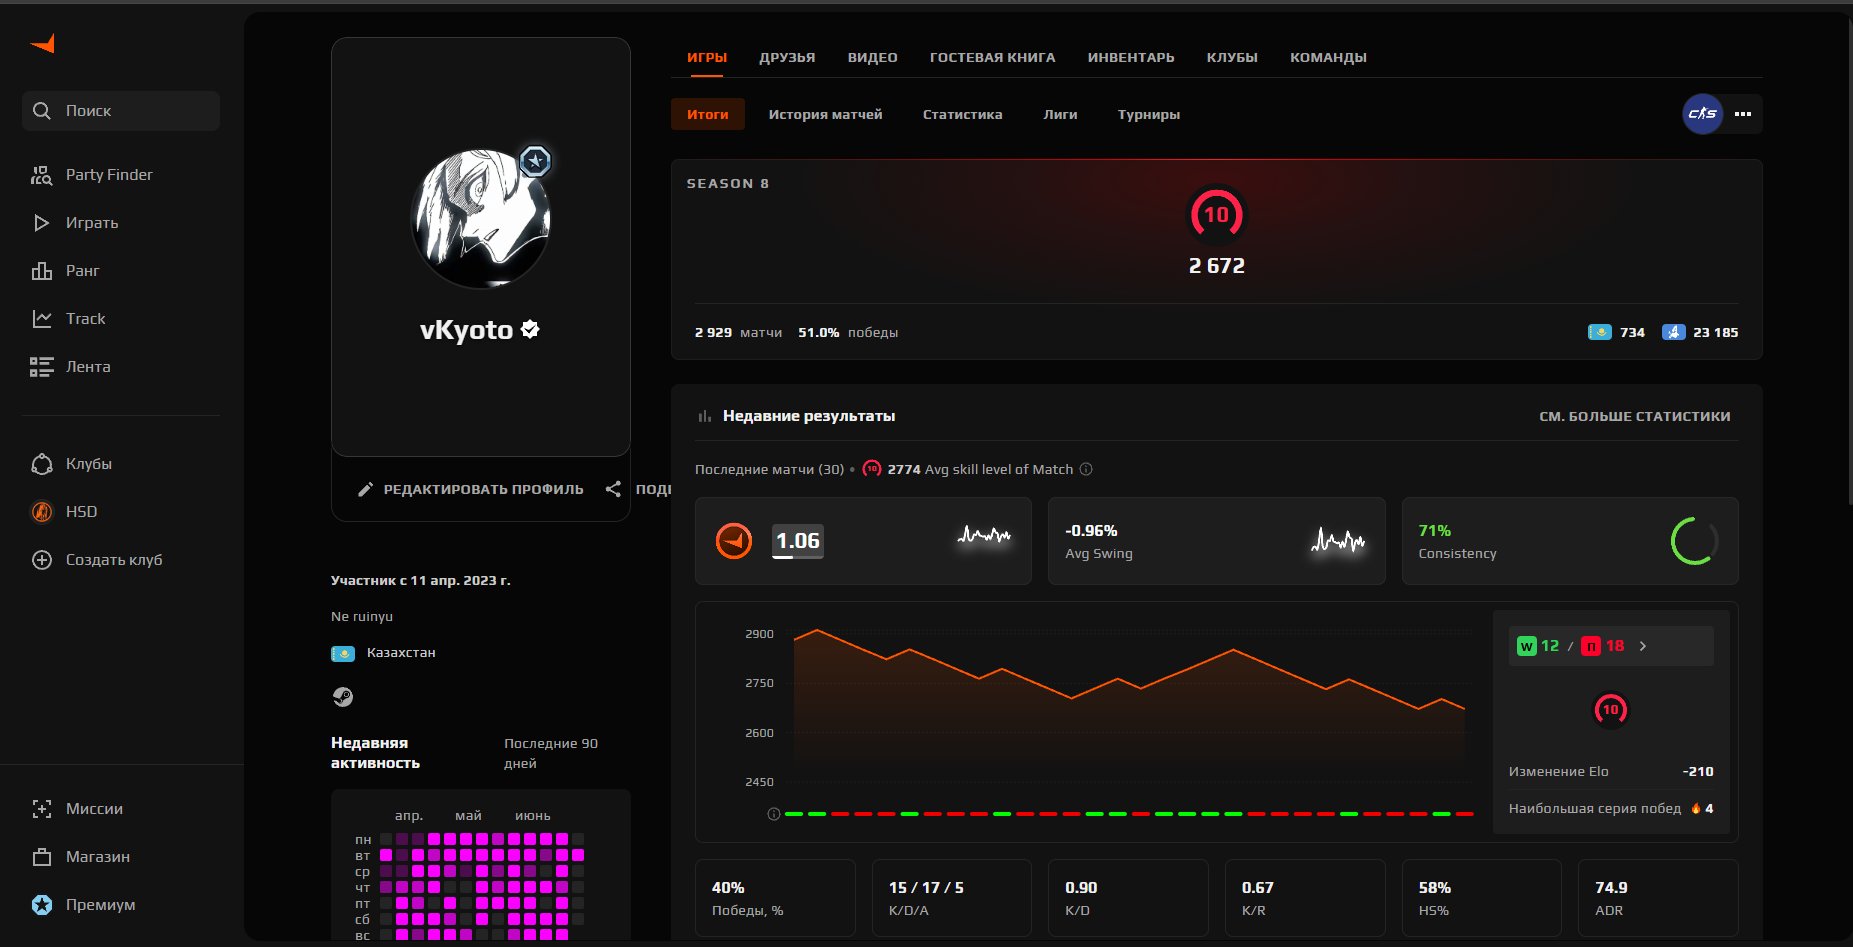The width and height of the screenshot is (1853, 947).
Task: Open the КОМАНДЫ tab
Action: 1328,57
